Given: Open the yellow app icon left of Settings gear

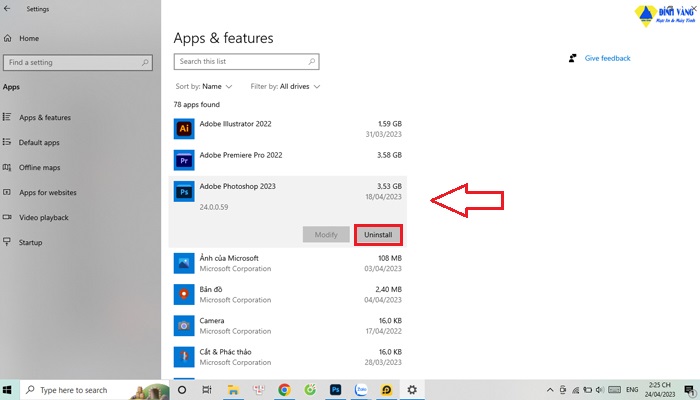Looking at the screenshot, I should coord(387,390).
